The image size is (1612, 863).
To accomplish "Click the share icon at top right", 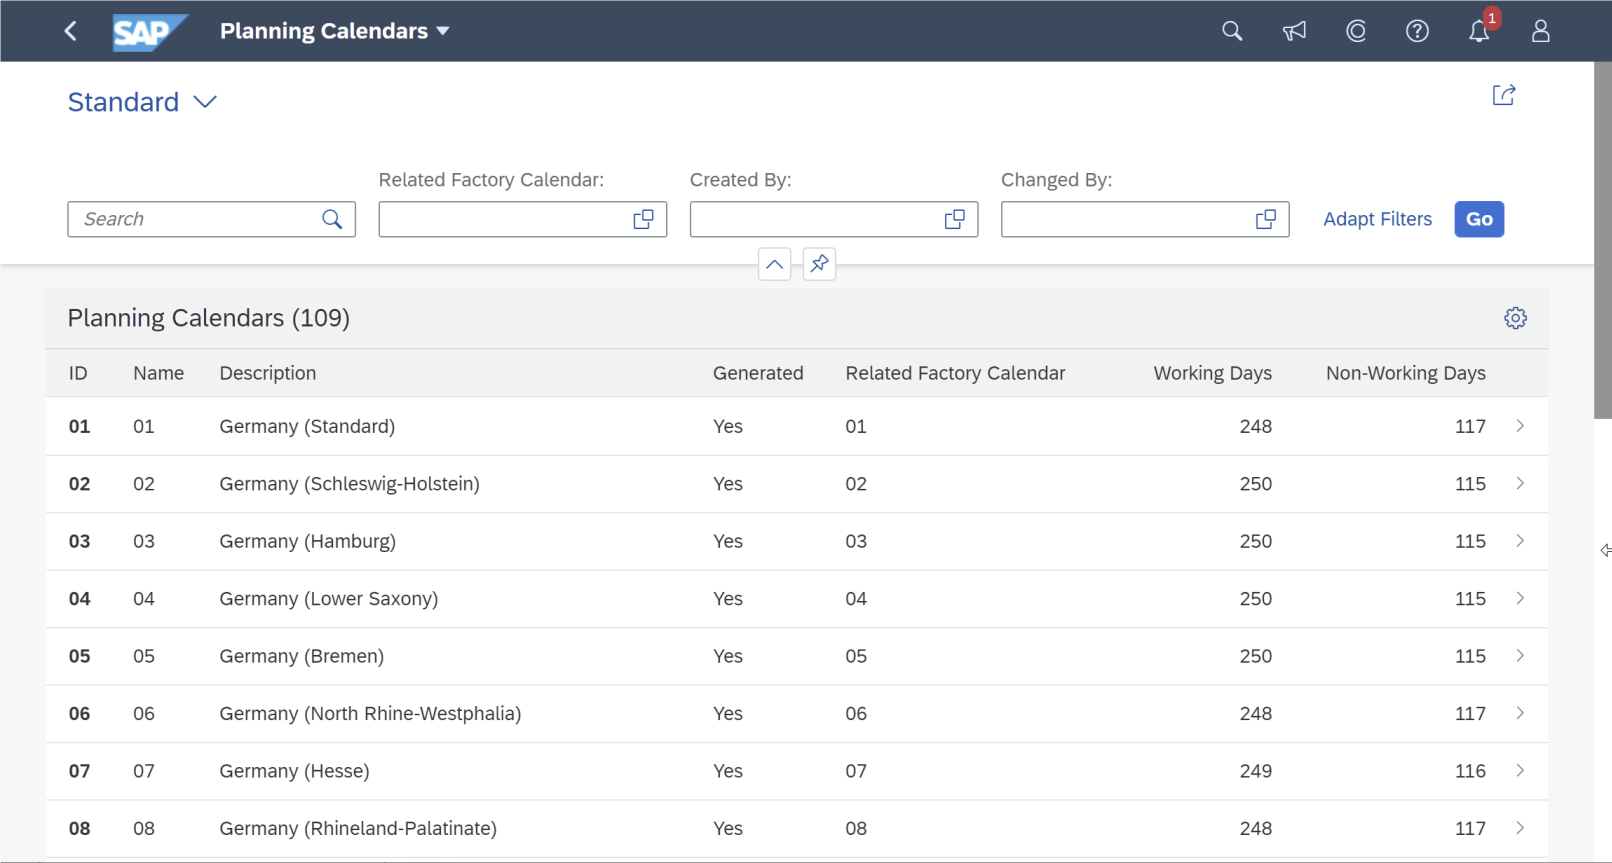I will 1503,95.
